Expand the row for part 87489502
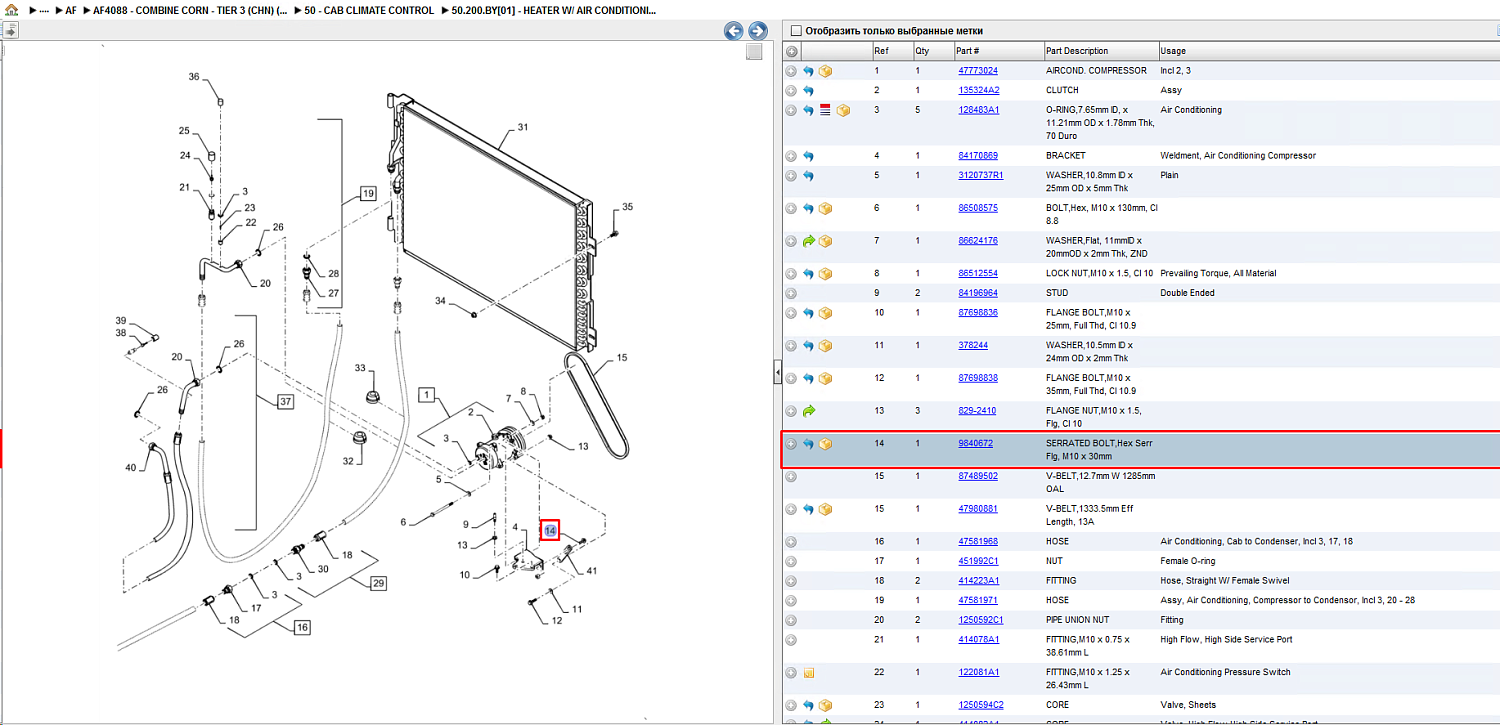 (x=791, y=477)
